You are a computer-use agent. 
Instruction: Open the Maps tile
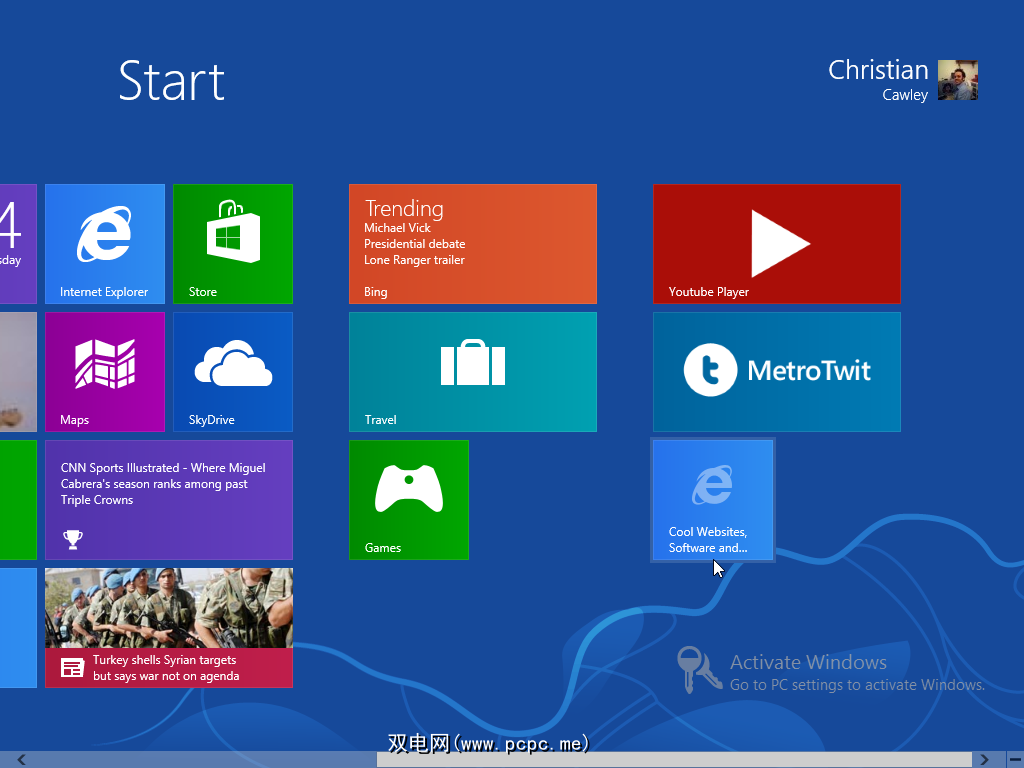(x=105, y=371)
